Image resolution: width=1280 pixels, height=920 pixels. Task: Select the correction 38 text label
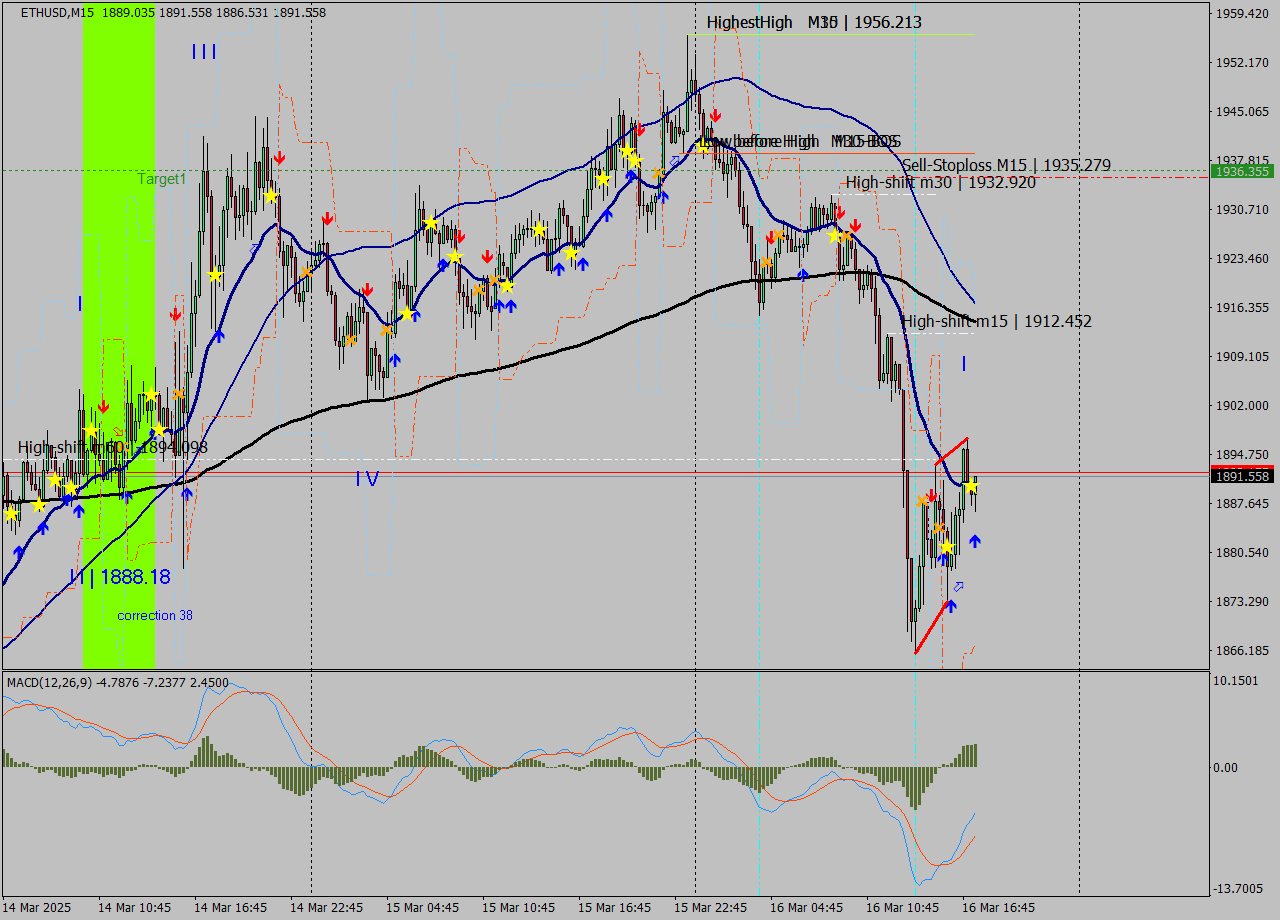[155, 615]
